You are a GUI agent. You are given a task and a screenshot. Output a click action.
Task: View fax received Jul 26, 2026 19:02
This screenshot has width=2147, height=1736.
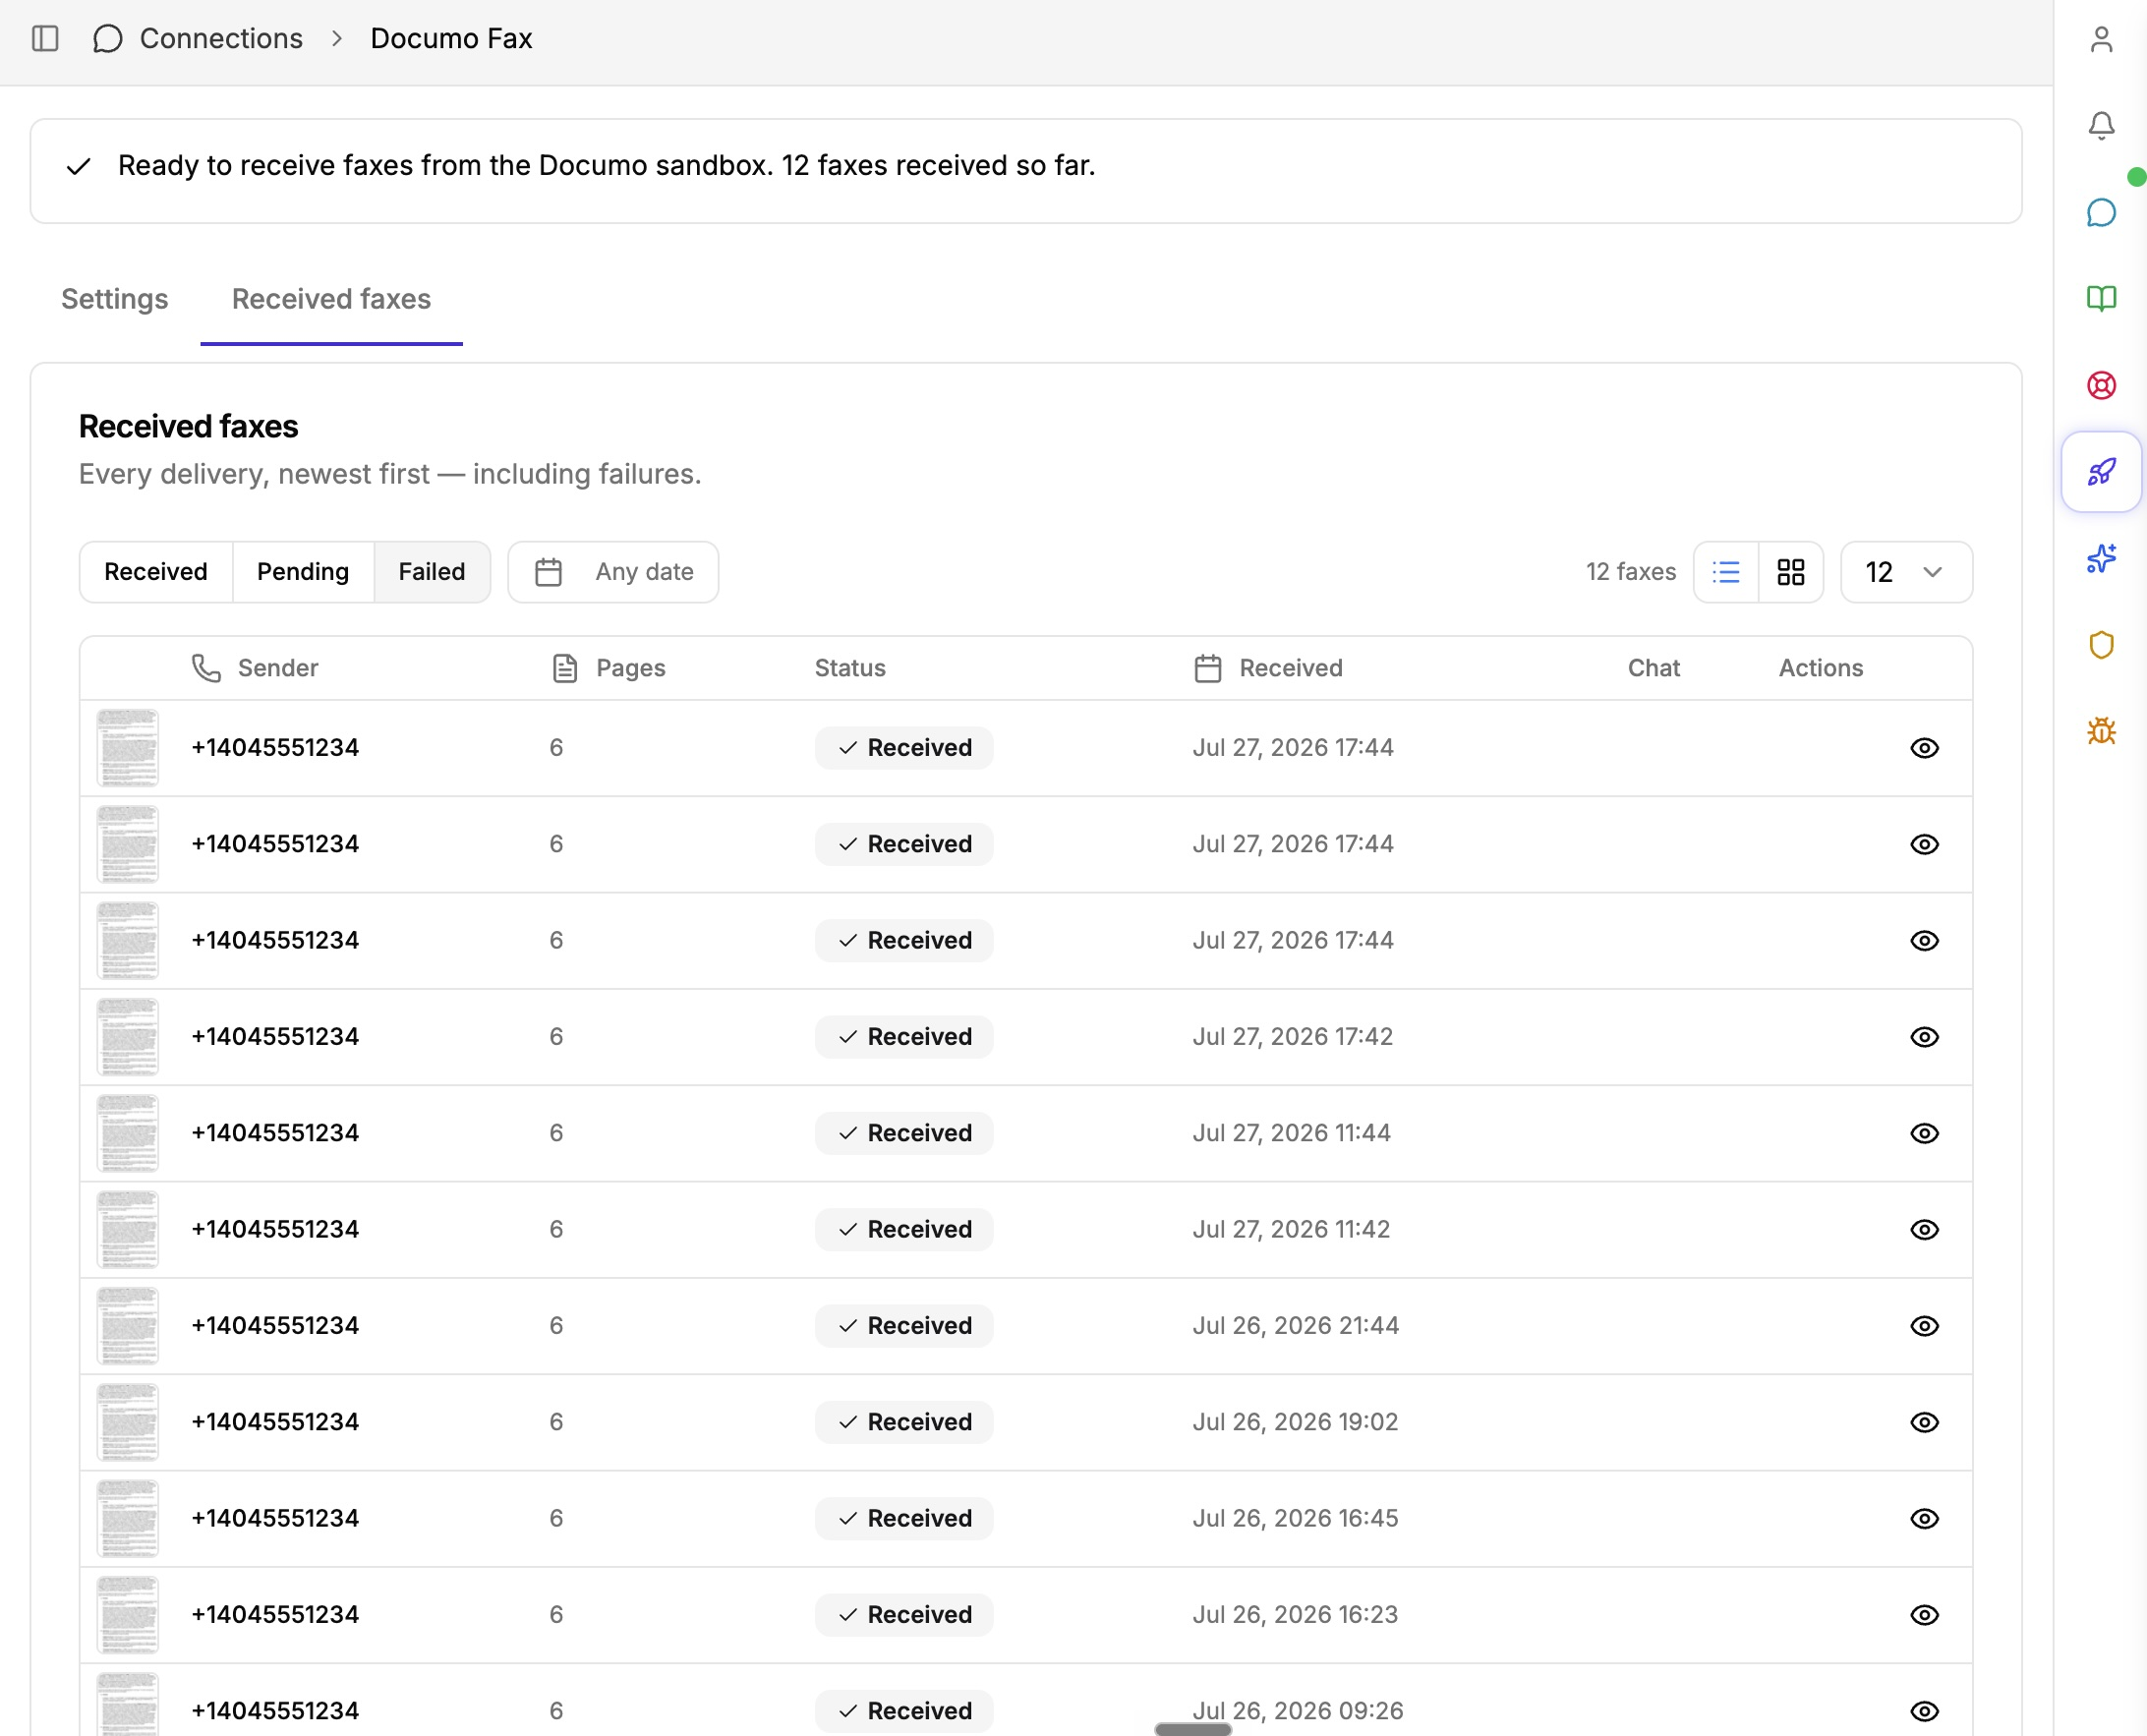1924,1422
